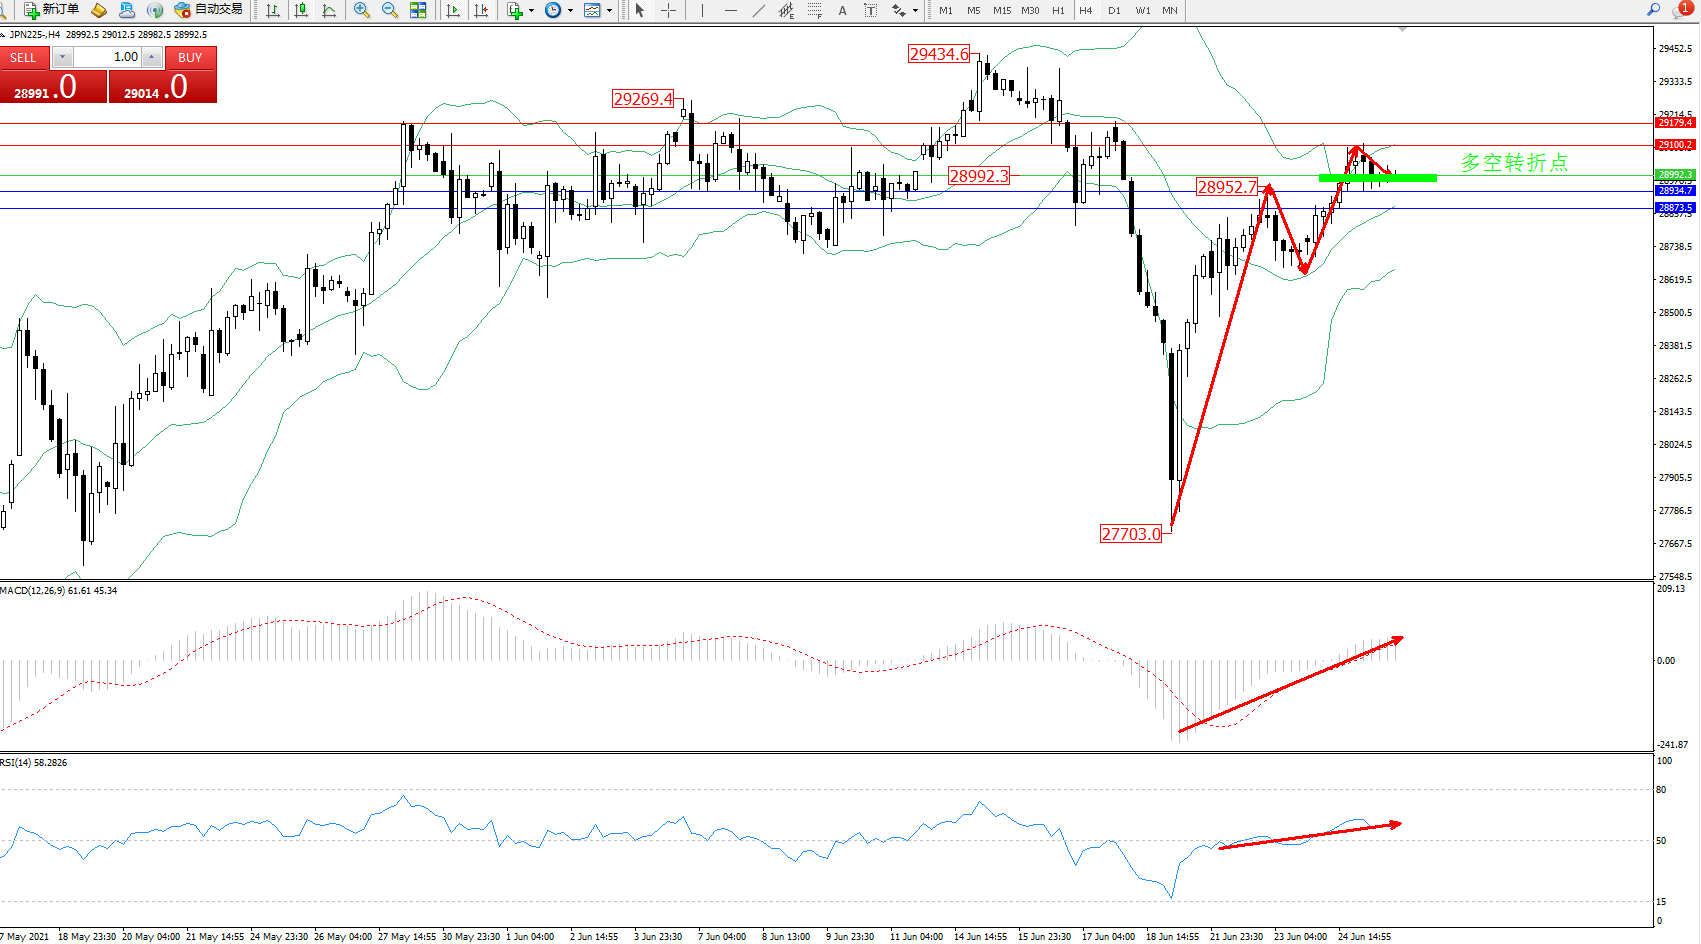Expand the chart templates dropdown arrow
Image resolution: width=1701 pixels, height=944 pixels.
coord(609,10)
